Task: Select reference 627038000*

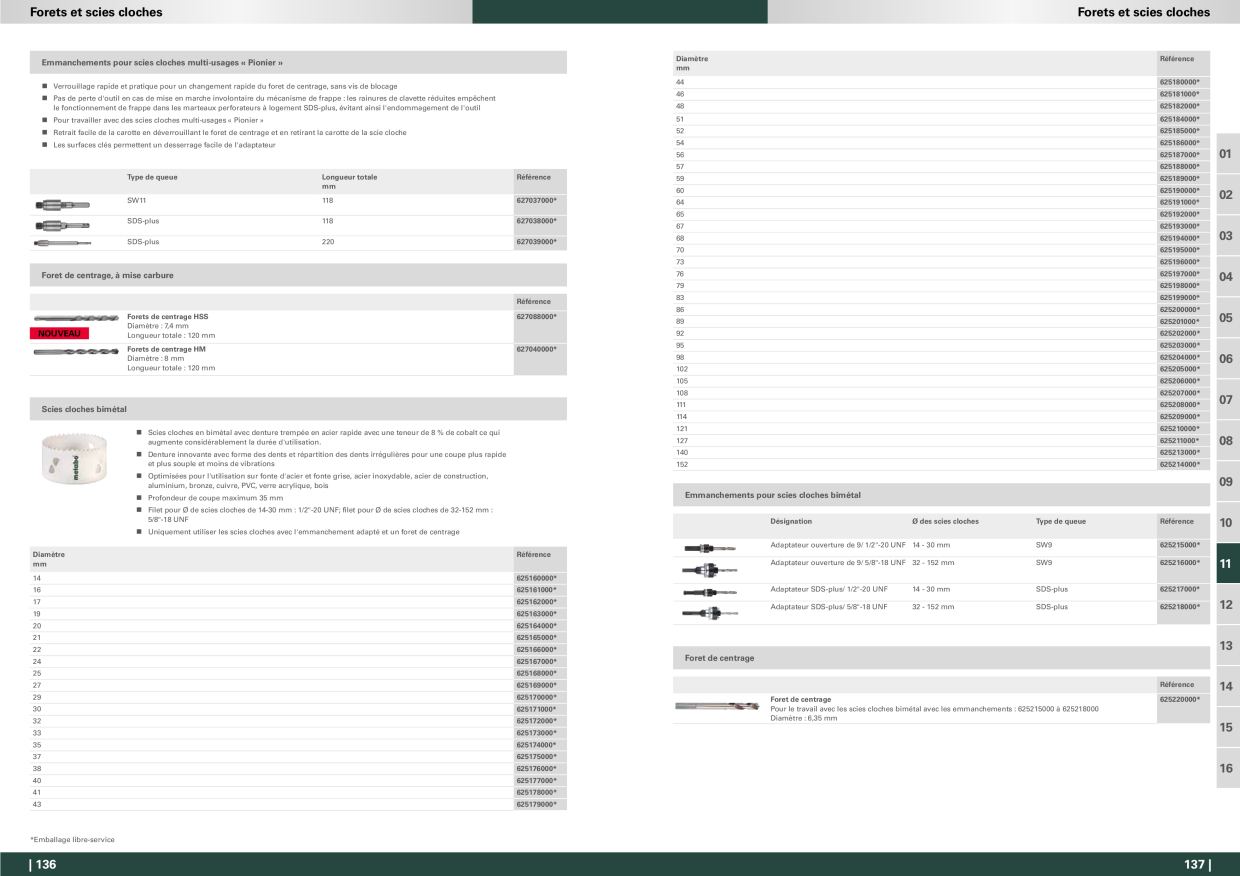Action: click(x=536, y=220)
